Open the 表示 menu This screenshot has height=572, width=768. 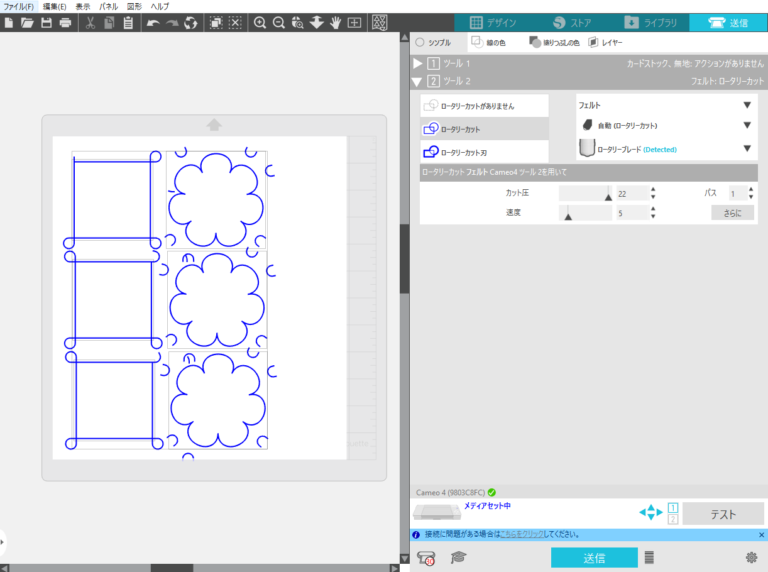(x=83, y=6)
